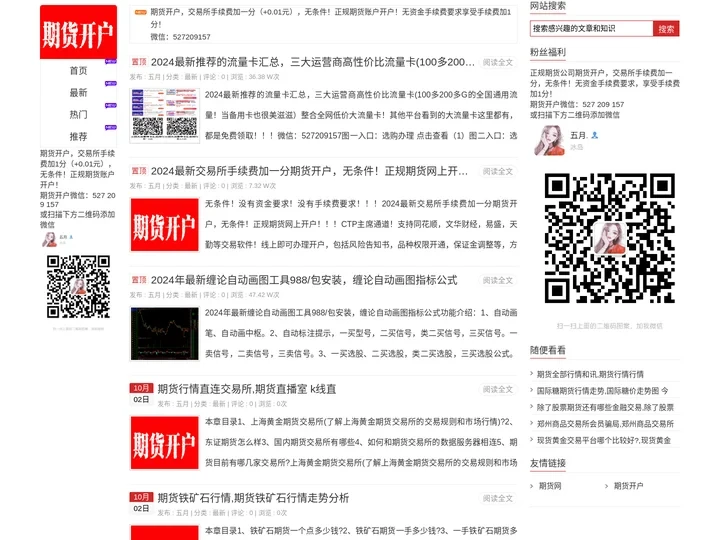The image size is (720, 540).
Task: Click 阅读全文 for 期货行情直连交易所 article
Action: pyautogui.click(x=497, y=389)
